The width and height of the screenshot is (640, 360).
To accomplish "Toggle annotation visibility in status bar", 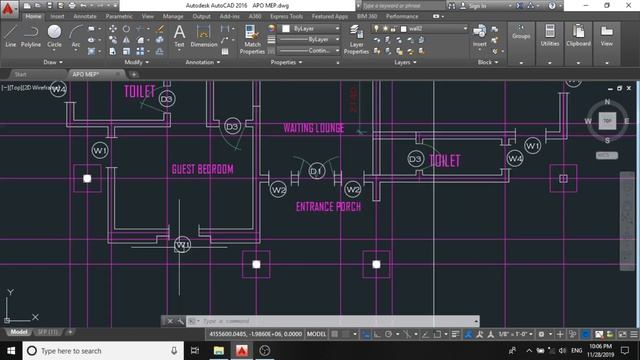I will 468,334.
